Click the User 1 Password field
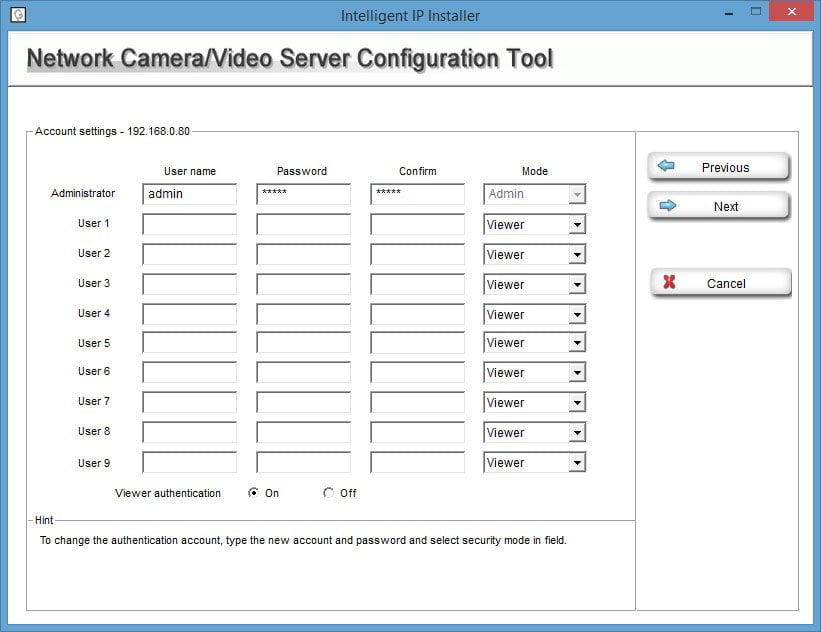The height and width of the screenshot is (632, 821). 303,225
